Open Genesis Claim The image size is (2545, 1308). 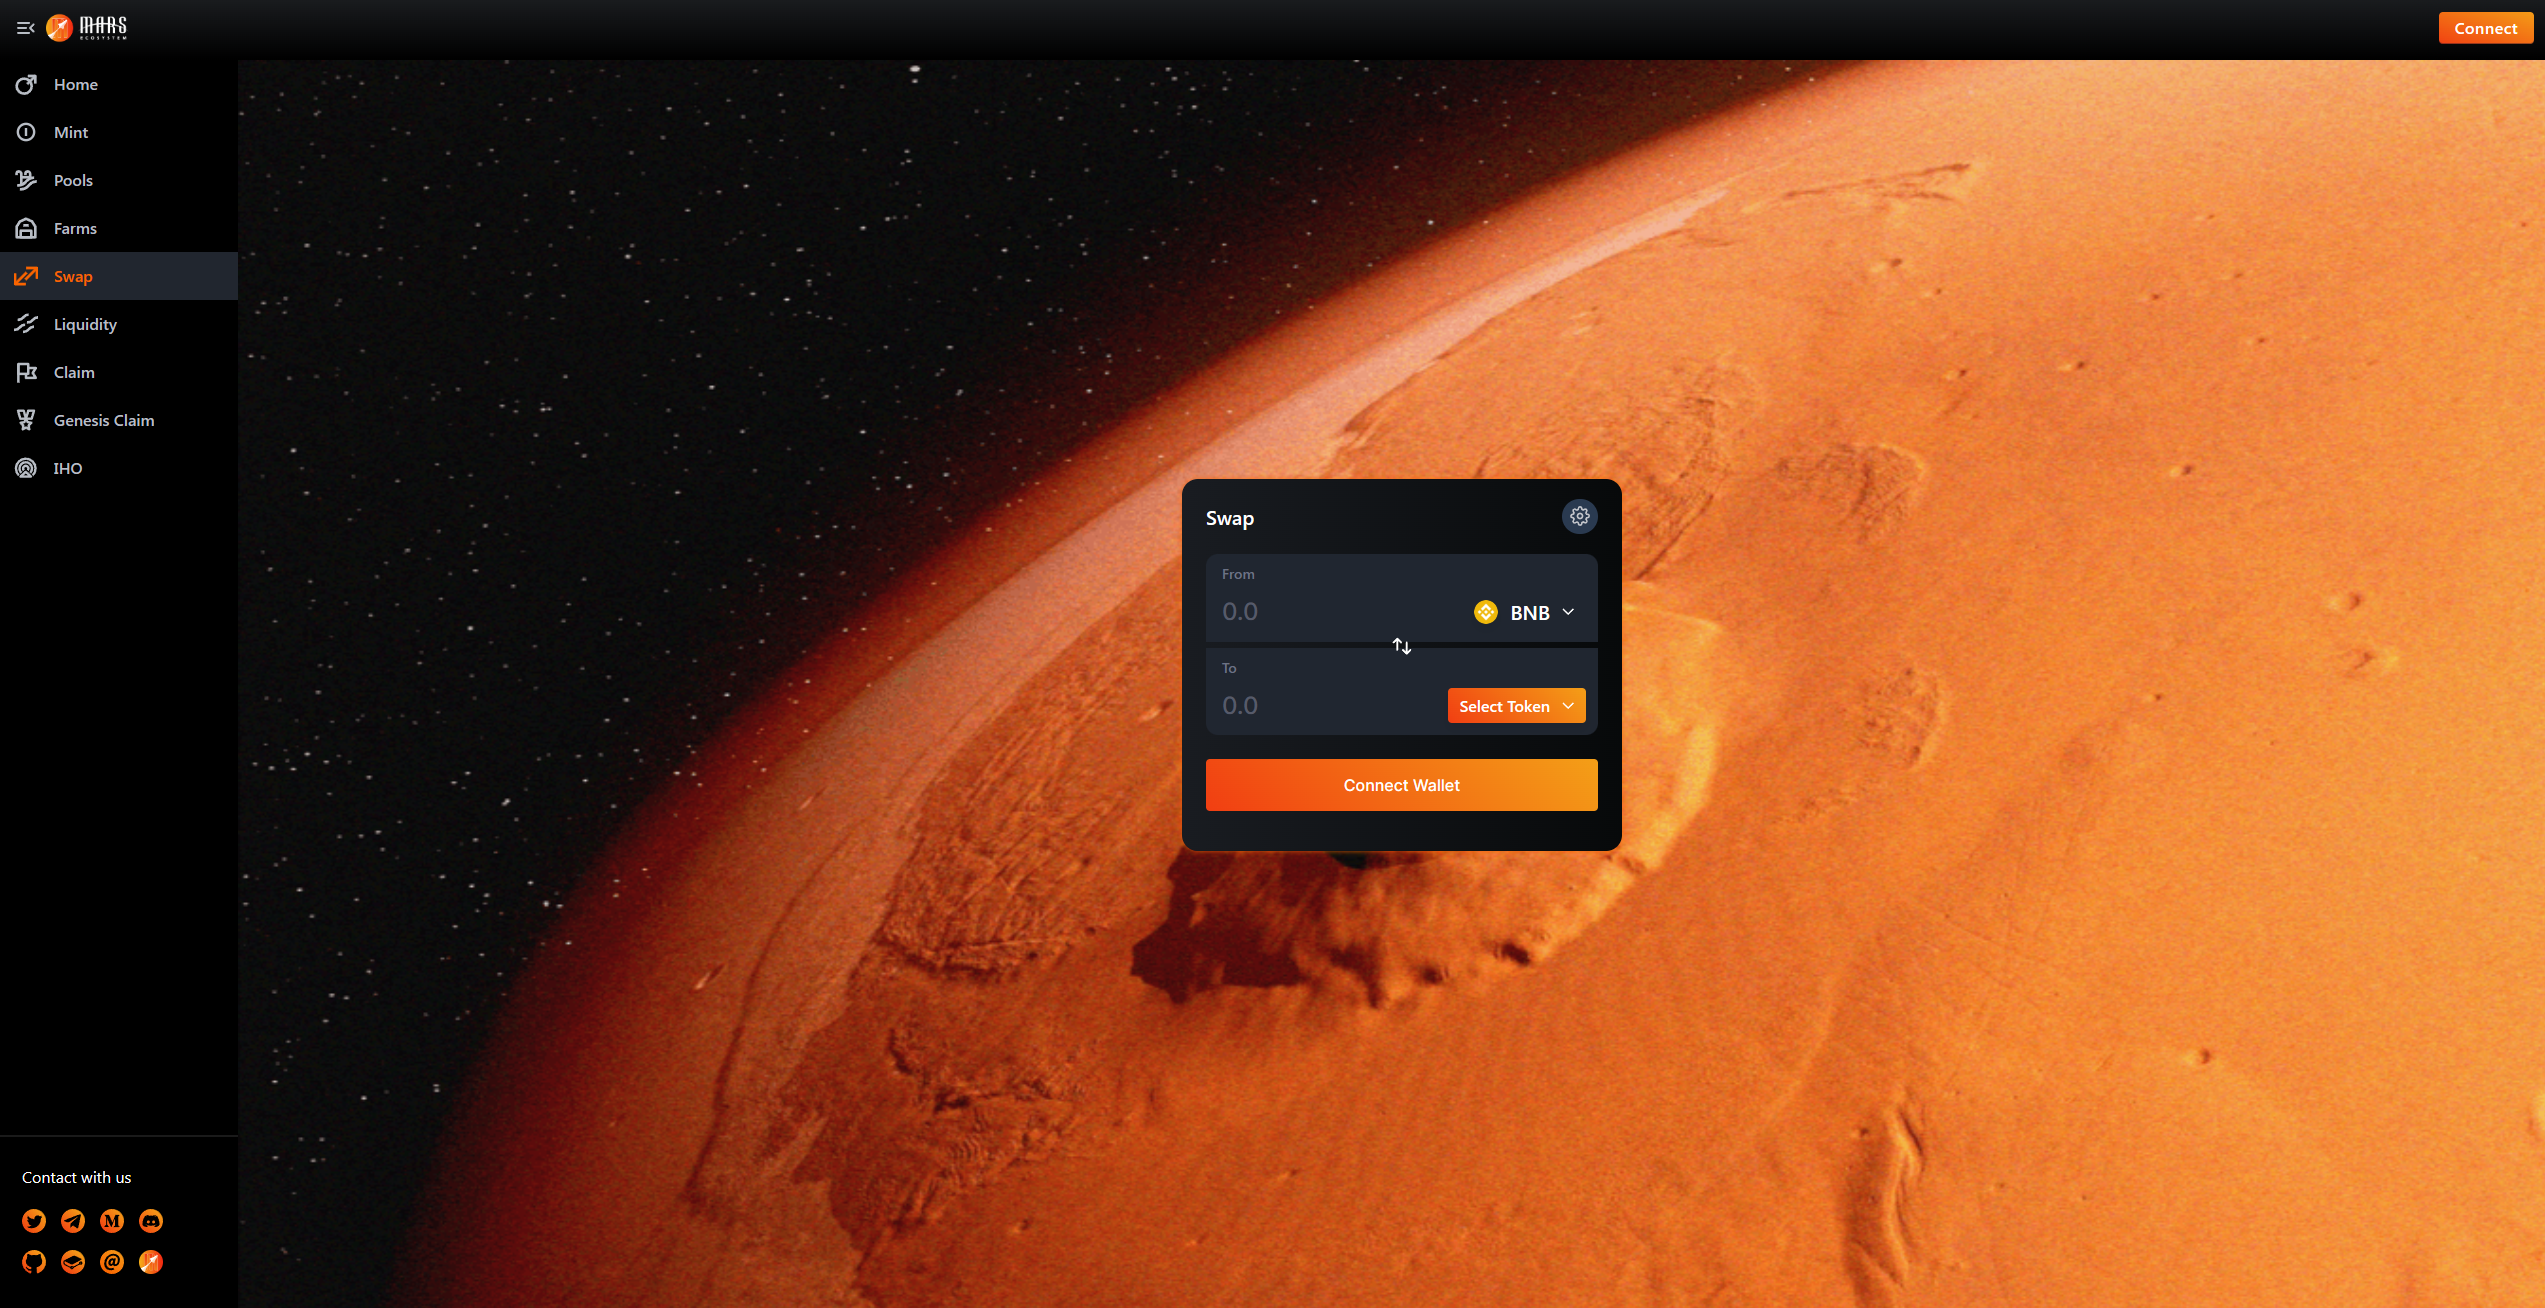[119, 420]
